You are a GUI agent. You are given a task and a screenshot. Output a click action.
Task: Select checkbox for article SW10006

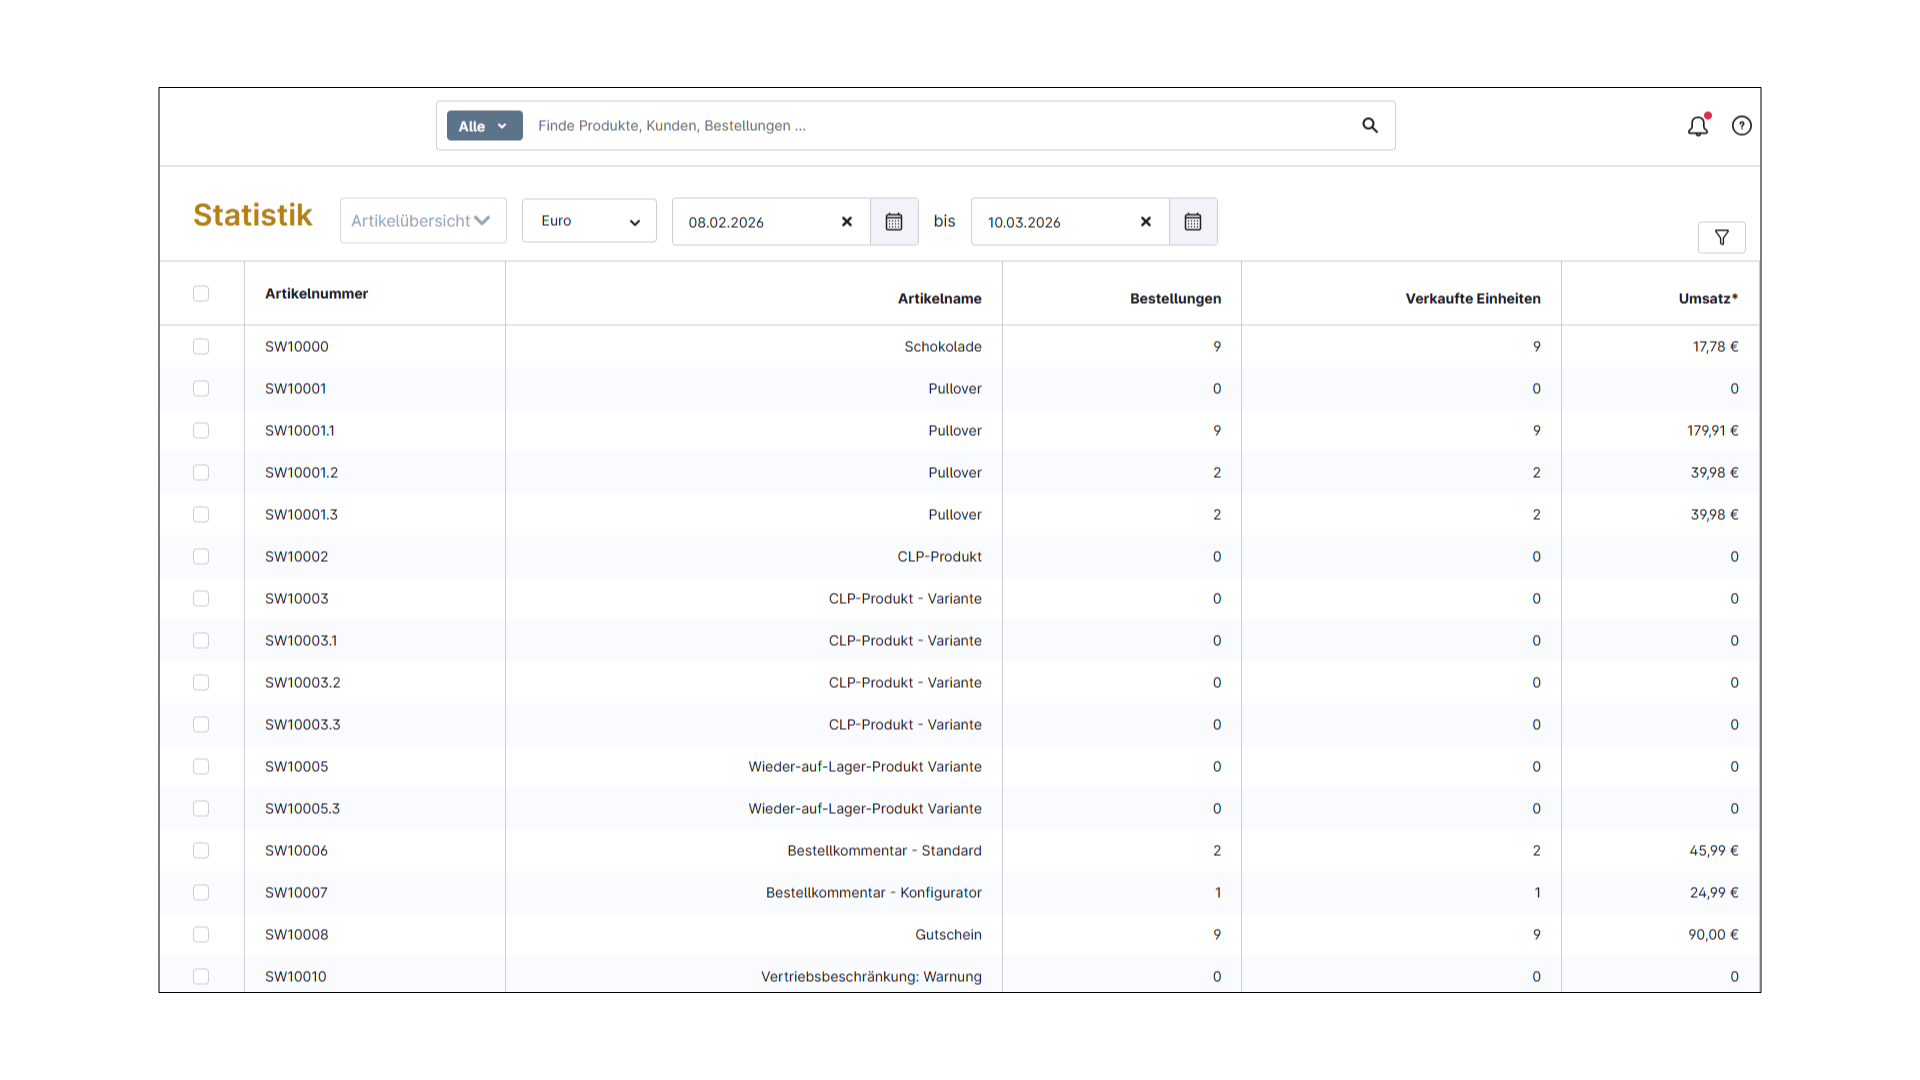point(201,851)
